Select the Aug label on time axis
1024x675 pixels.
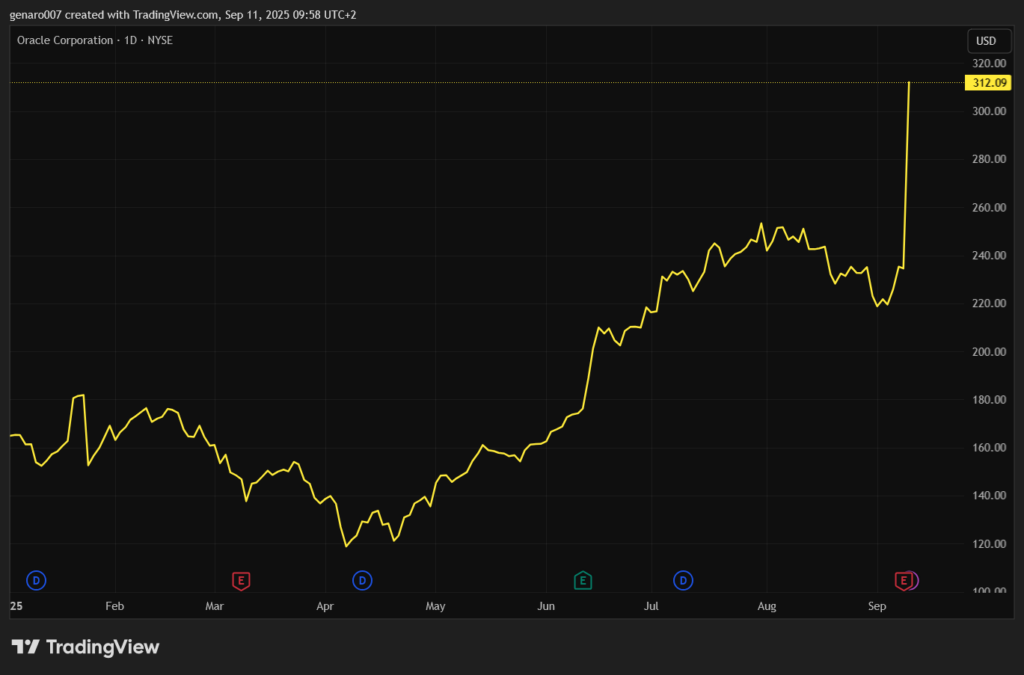(x=767, y=606)
